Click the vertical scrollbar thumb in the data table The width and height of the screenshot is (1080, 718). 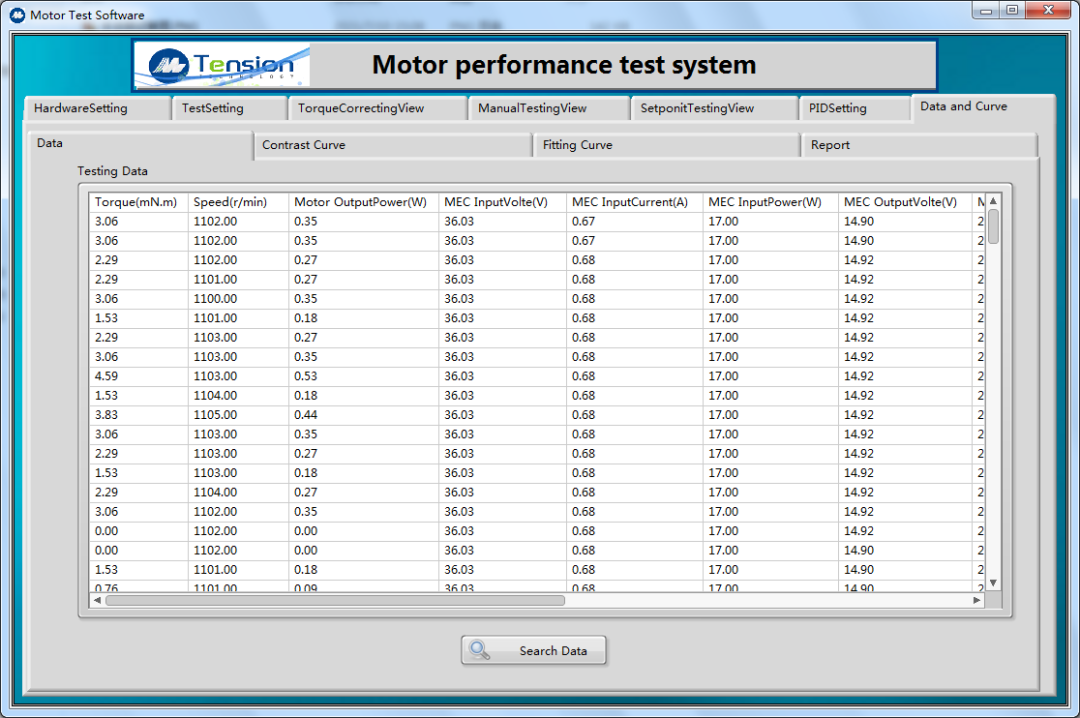point(993,226)
